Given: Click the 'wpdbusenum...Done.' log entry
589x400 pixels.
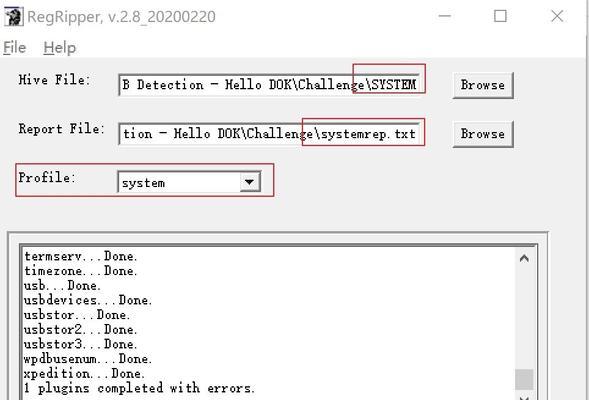Looking at the screenshot, I should [x=88, y=359].
